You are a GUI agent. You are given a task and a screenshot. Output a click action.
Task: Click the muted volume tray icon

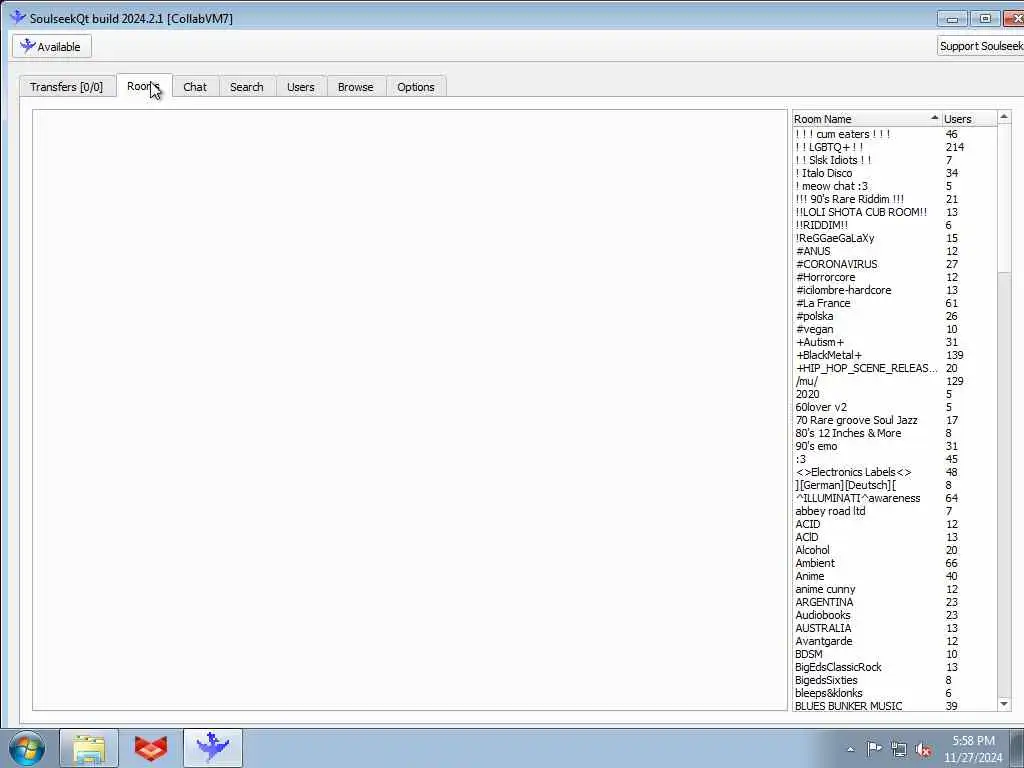(923, 749)
